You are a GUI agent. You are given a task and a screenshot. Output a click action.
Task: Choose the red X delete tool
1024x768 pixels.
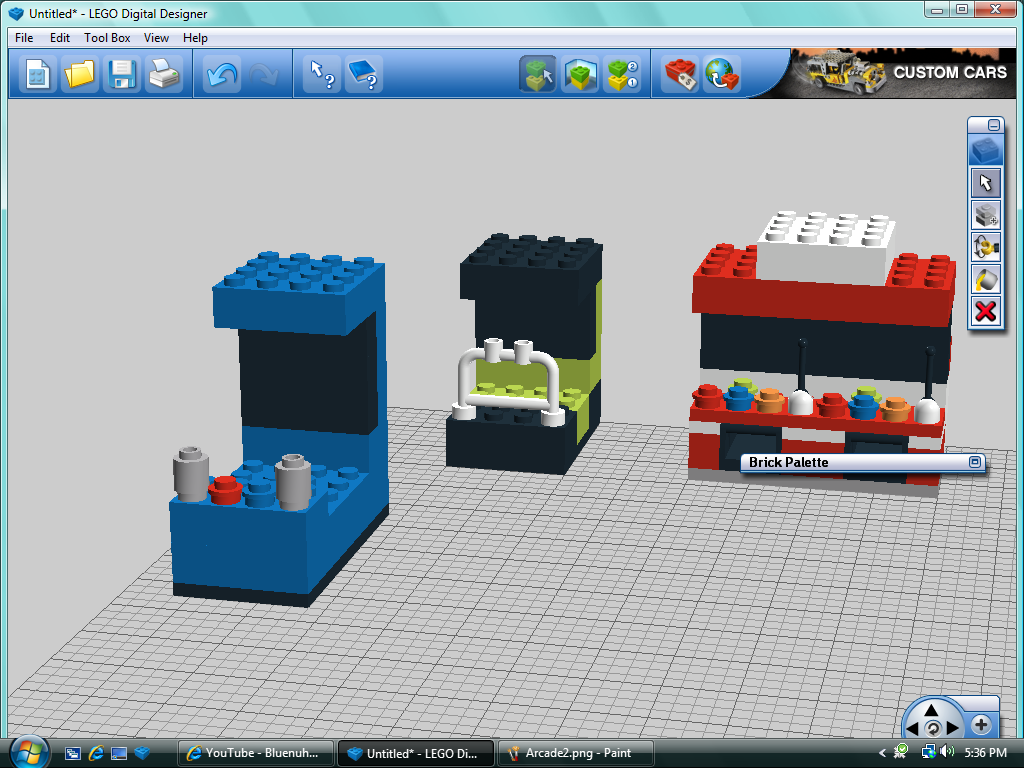[985, 312]
